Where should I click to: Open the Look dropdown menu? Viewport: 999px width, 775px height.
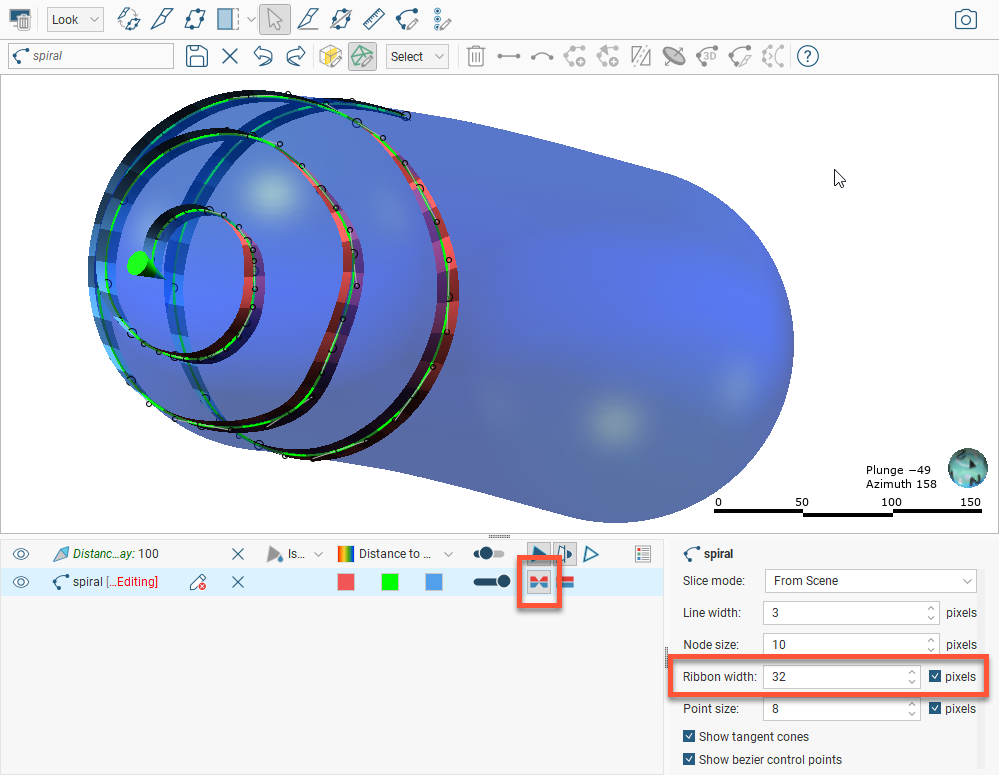coord(76,19)
